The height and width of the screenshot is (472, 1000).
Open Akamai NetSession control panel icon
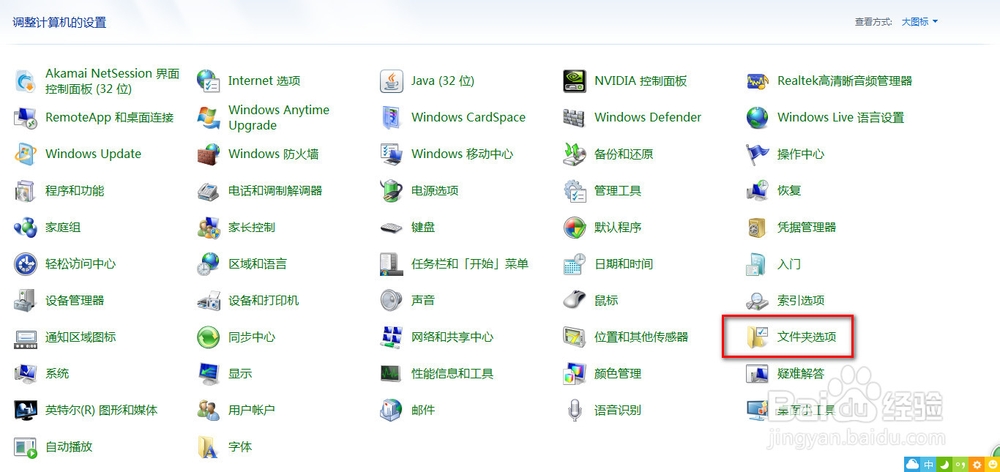26,81
